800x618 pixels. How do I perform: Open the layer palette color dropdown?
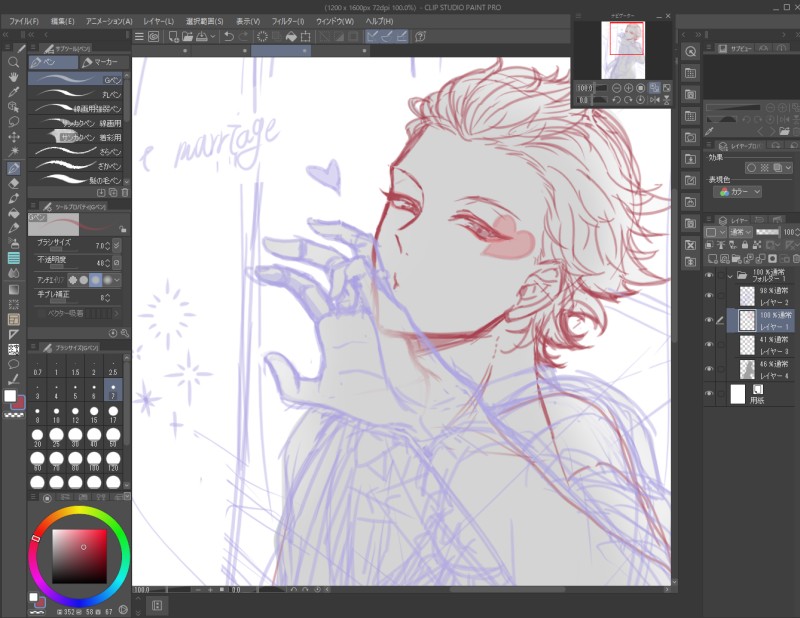(x=715, y=232)
